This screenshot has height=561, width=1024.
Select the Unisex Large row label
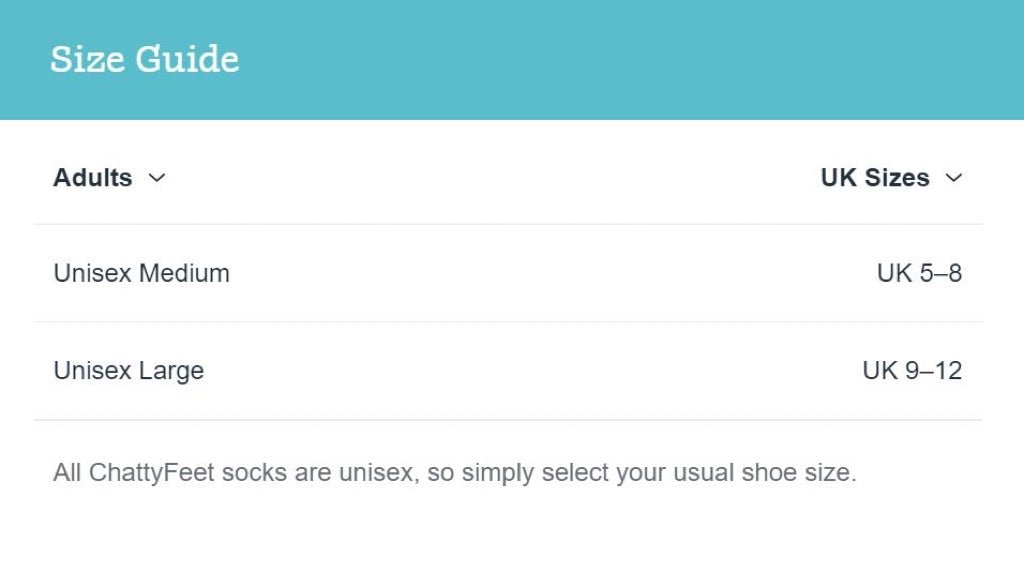coord(129,371)
